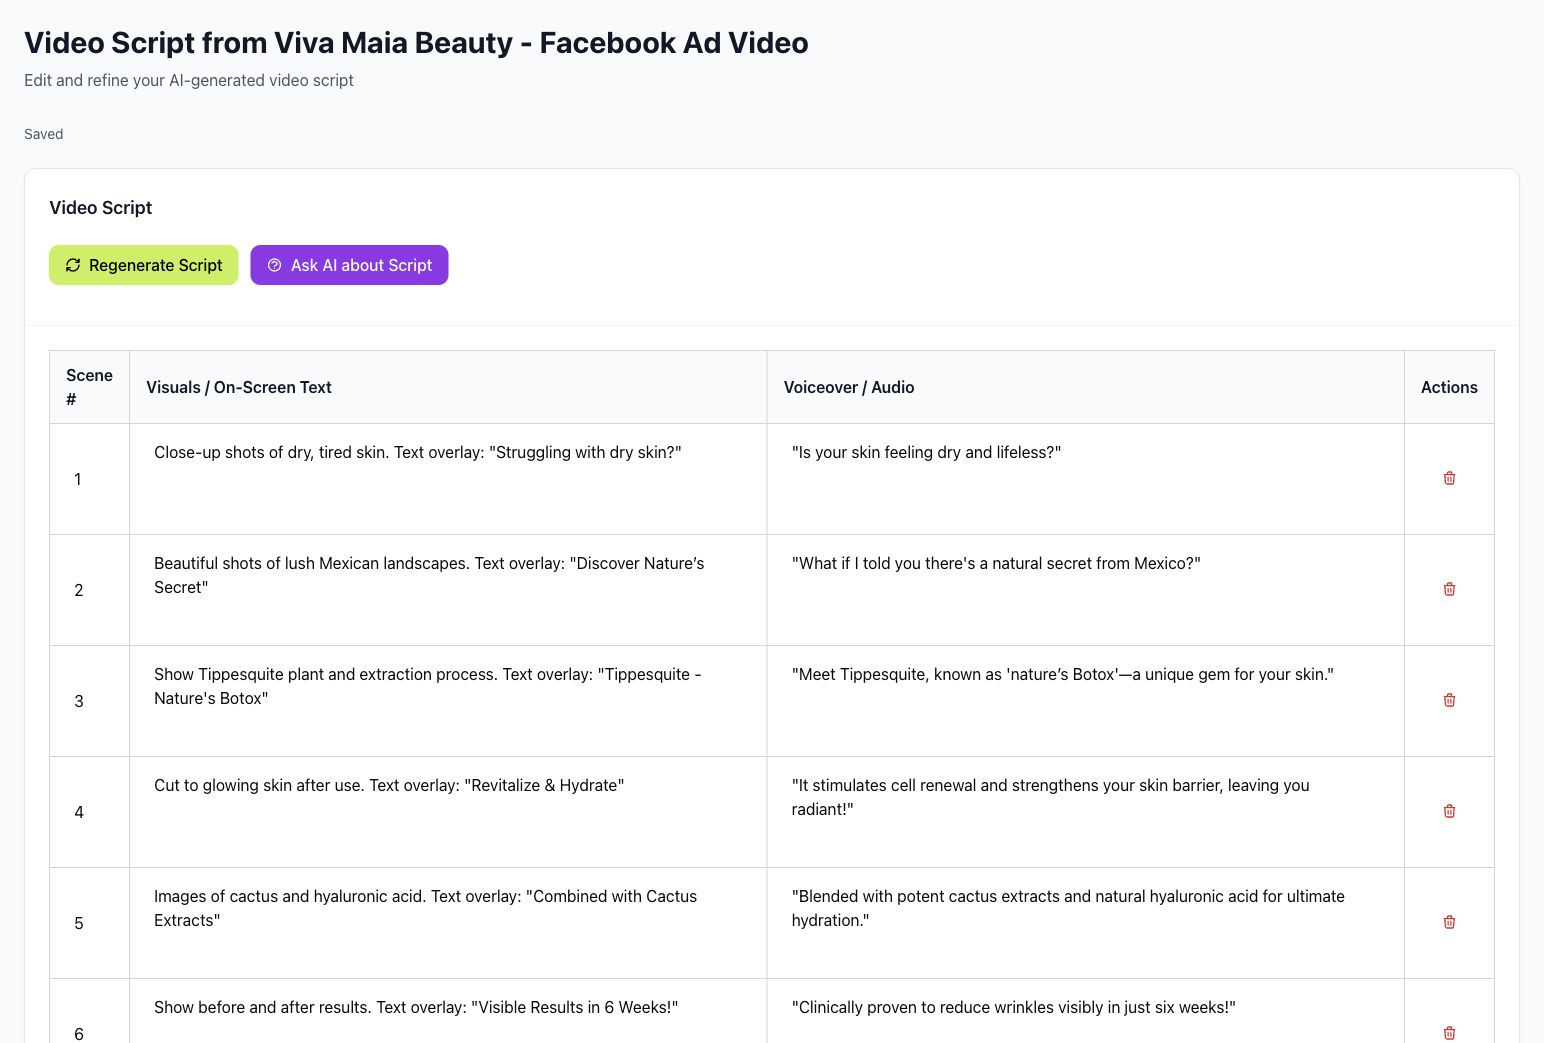Remove scene 3 using its trash icon
Image resolution: width=1544 pixels, height=1043 pixels.
point(1449,700)
